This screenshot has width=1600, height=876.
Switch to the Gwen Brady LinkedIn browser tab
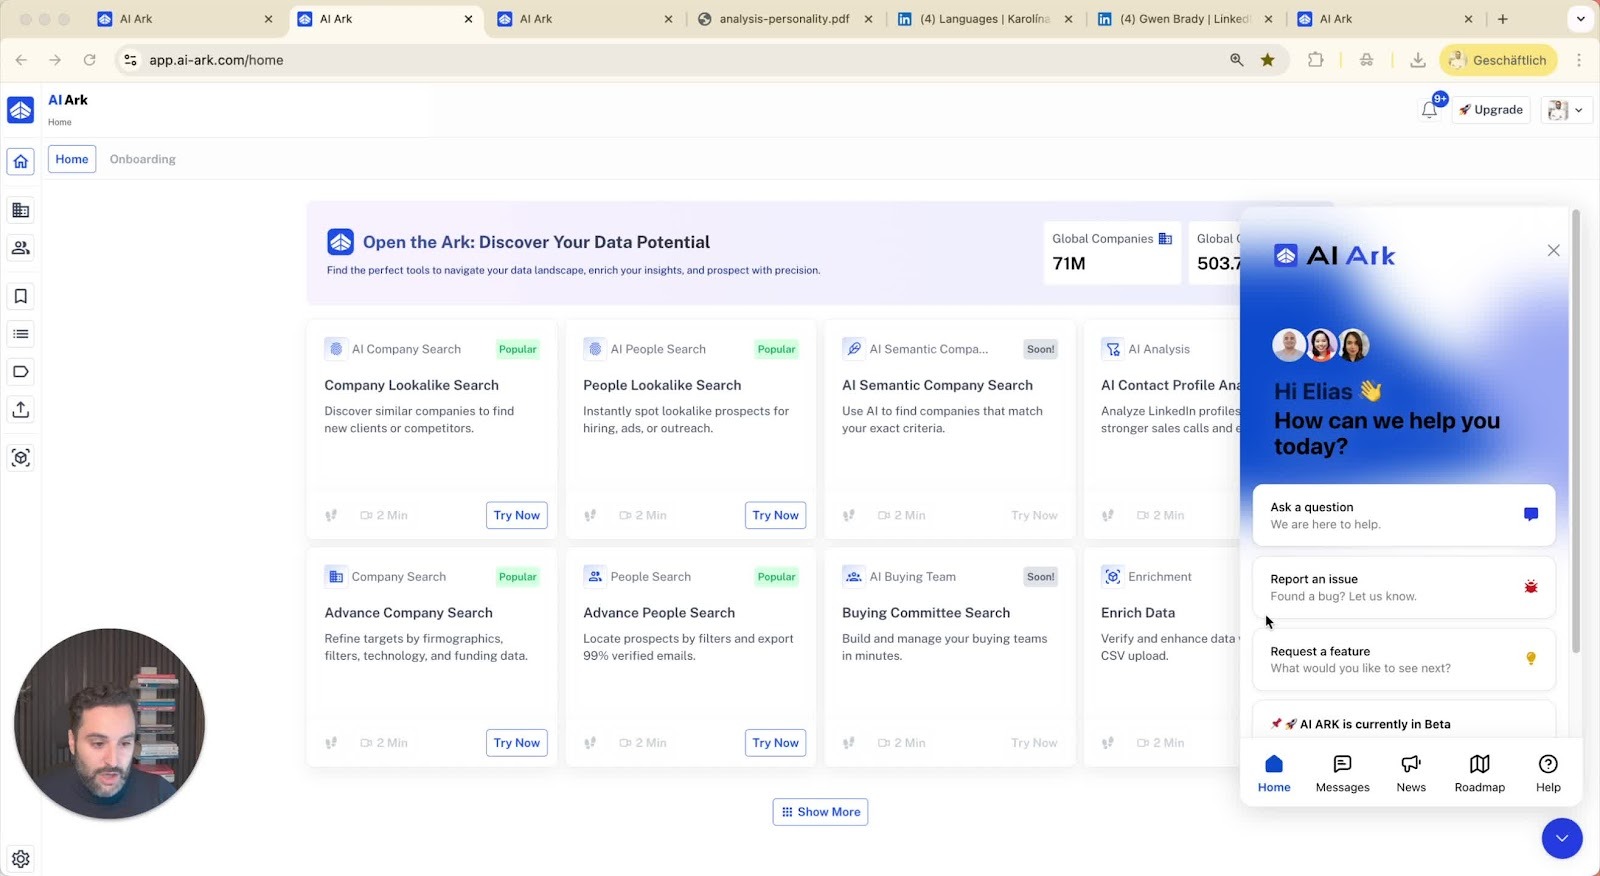[1184, 19]
